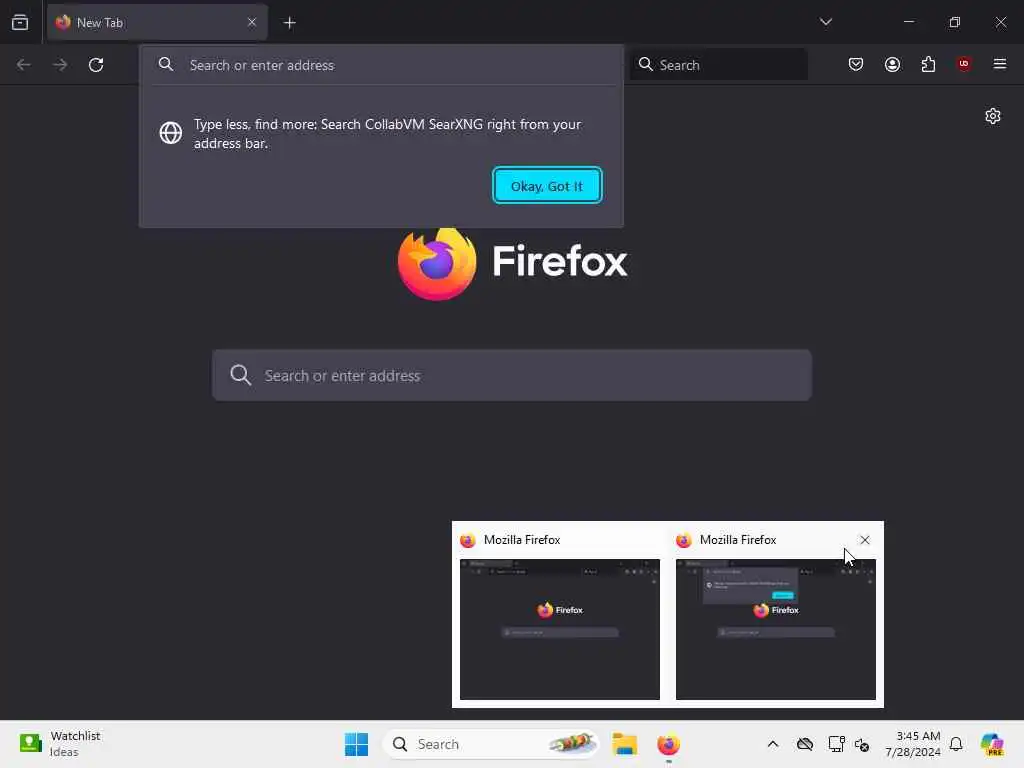Click the Firefox taskbar icon
Screen dimensions: 1024x768
coord(668,744)
